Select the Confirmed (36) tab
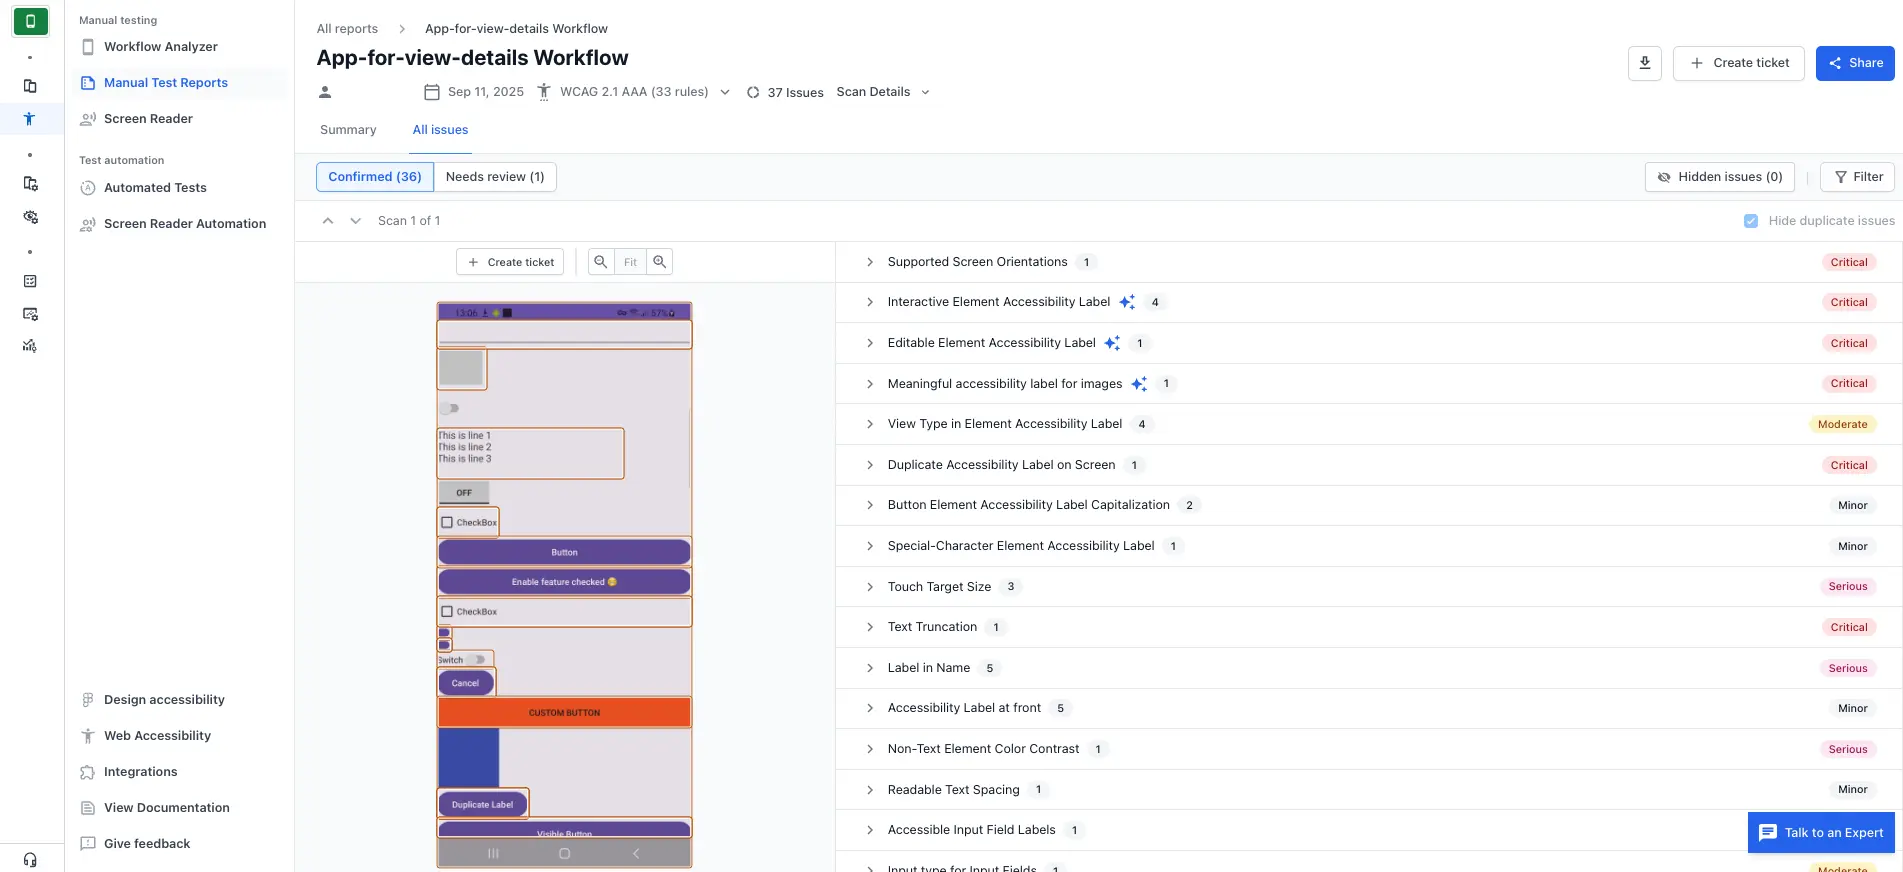Image resolution: width=1903 pixels, height=872 pixels. tap(375, 177)
